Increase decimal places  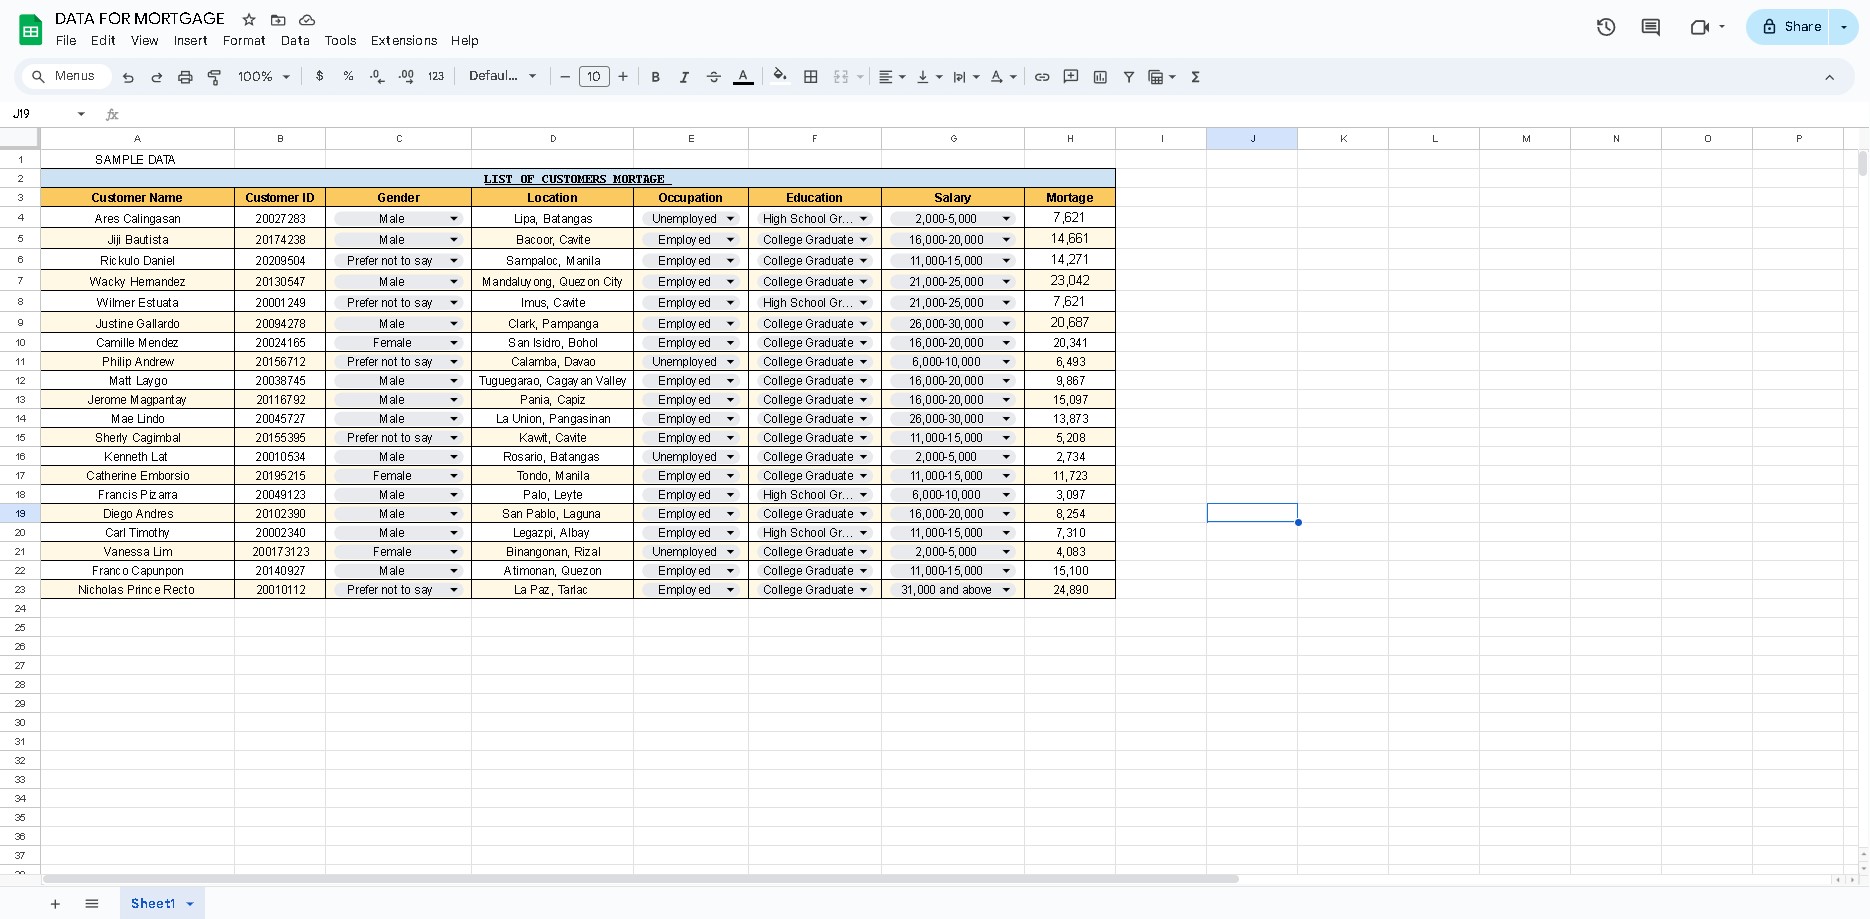tap(406, 76)
